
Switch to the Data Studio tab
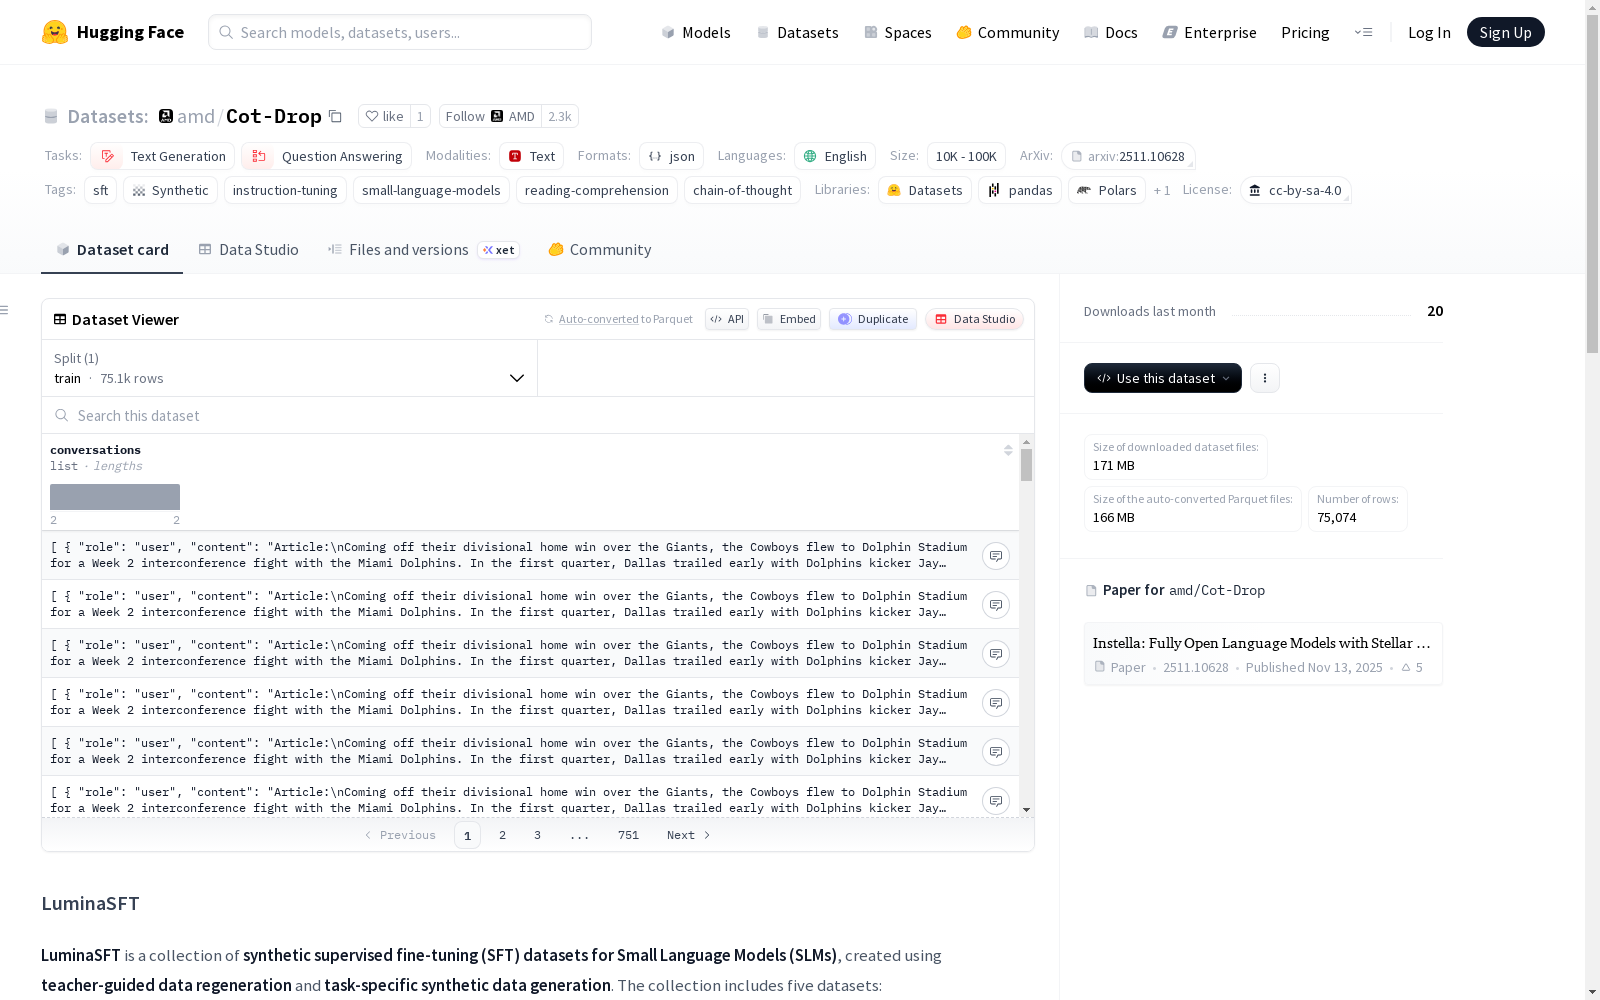point(249,250)
